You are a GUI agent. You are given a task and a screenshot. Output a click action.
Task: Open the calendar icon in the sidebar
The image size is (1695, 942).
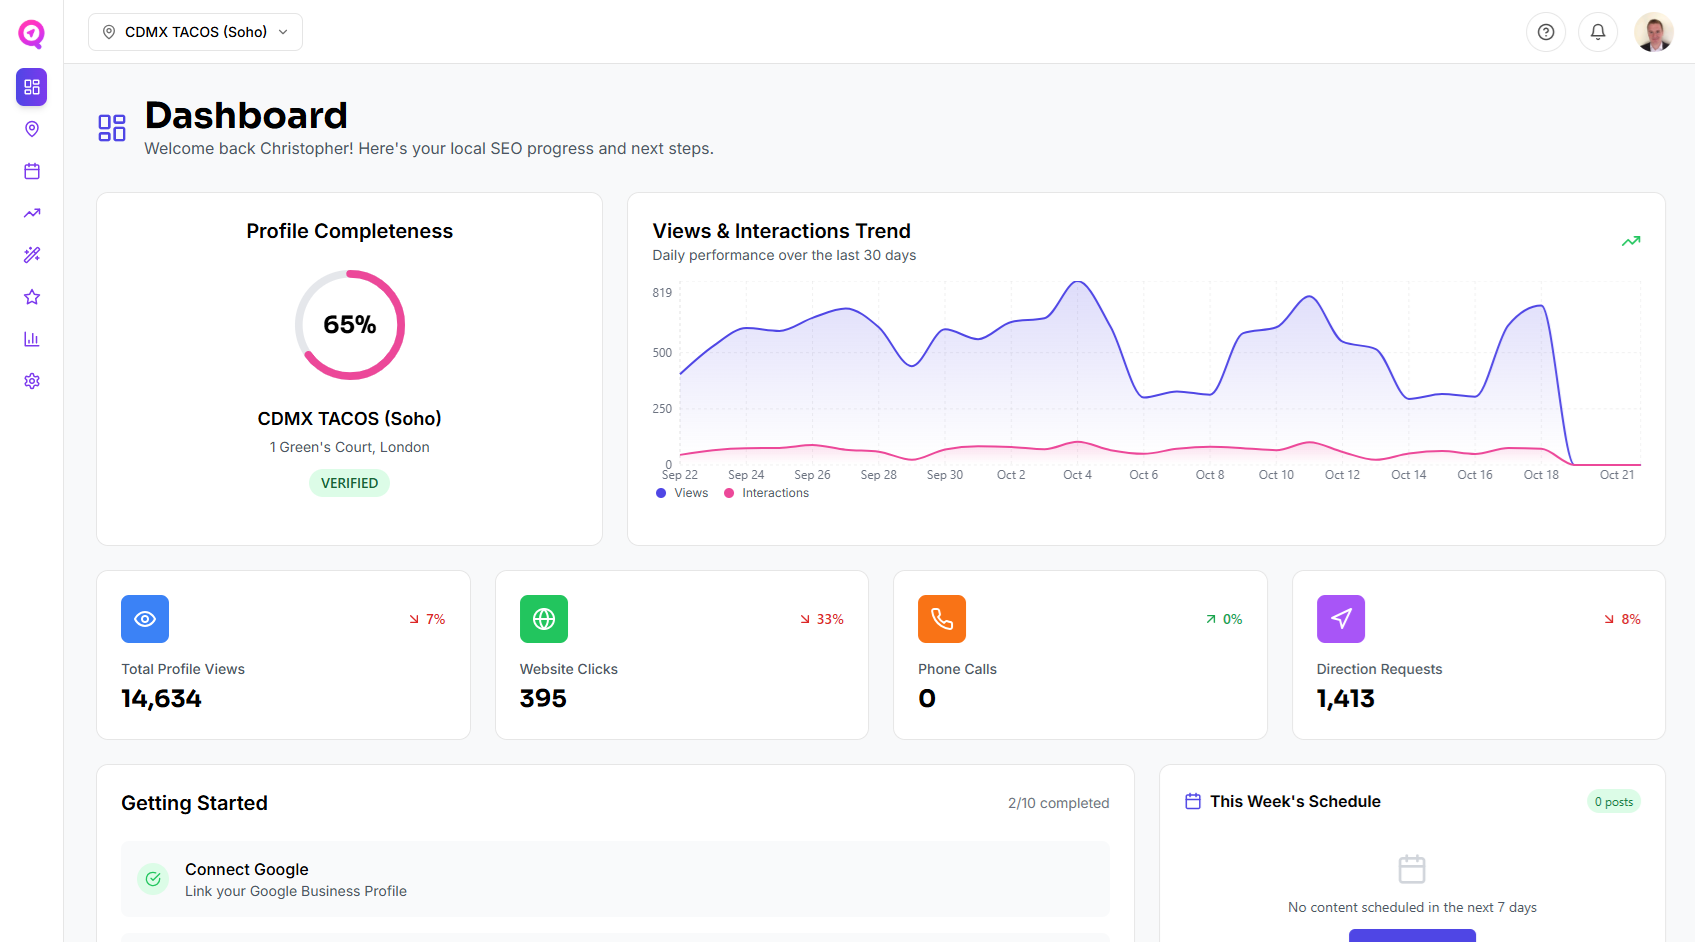(31, 171)
